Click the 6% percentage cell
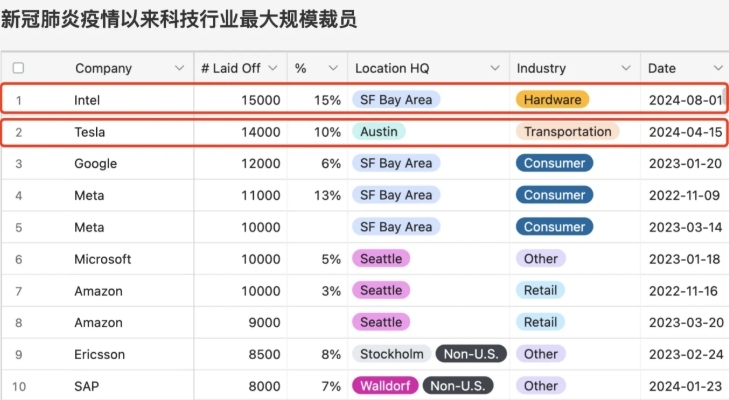Viewport: 729px width, 400px height. (x=331, y=164)
